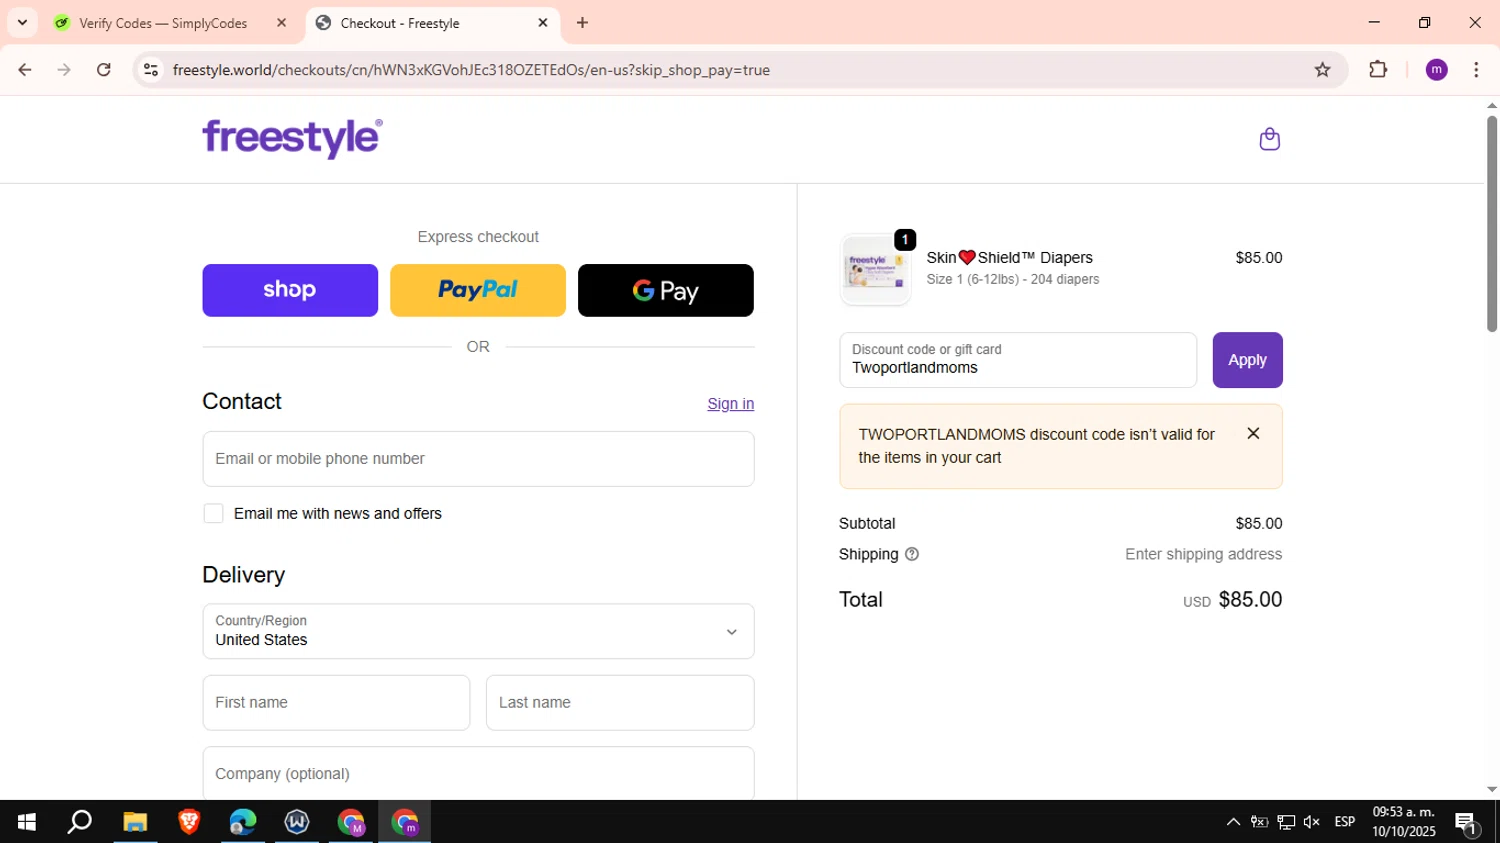Click the Company (optional) field
1500x843 pixels.
[x=478, y=773]
